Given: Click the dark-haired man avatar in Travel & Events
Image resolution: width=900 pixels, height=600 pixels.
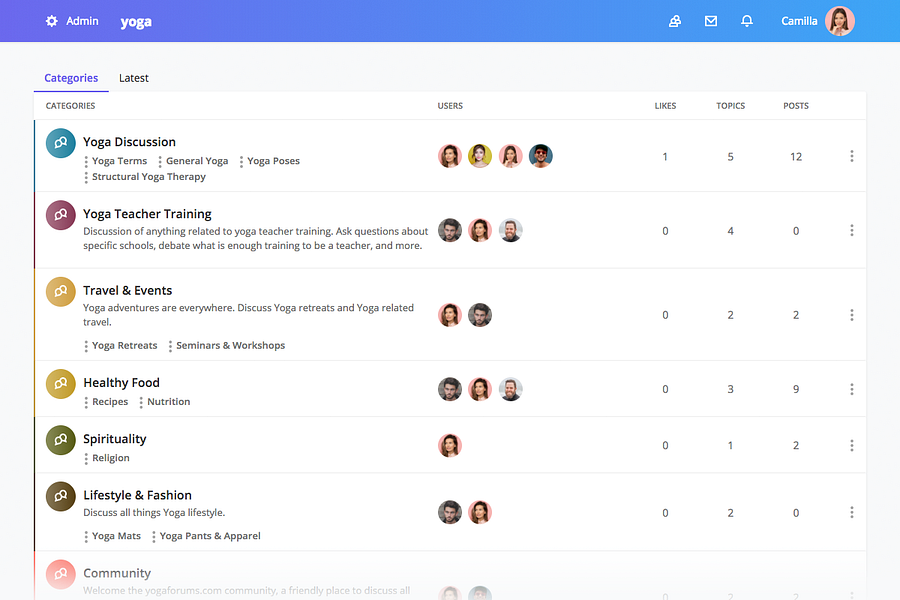Looking at the screenshot, I should coord(480,315).
